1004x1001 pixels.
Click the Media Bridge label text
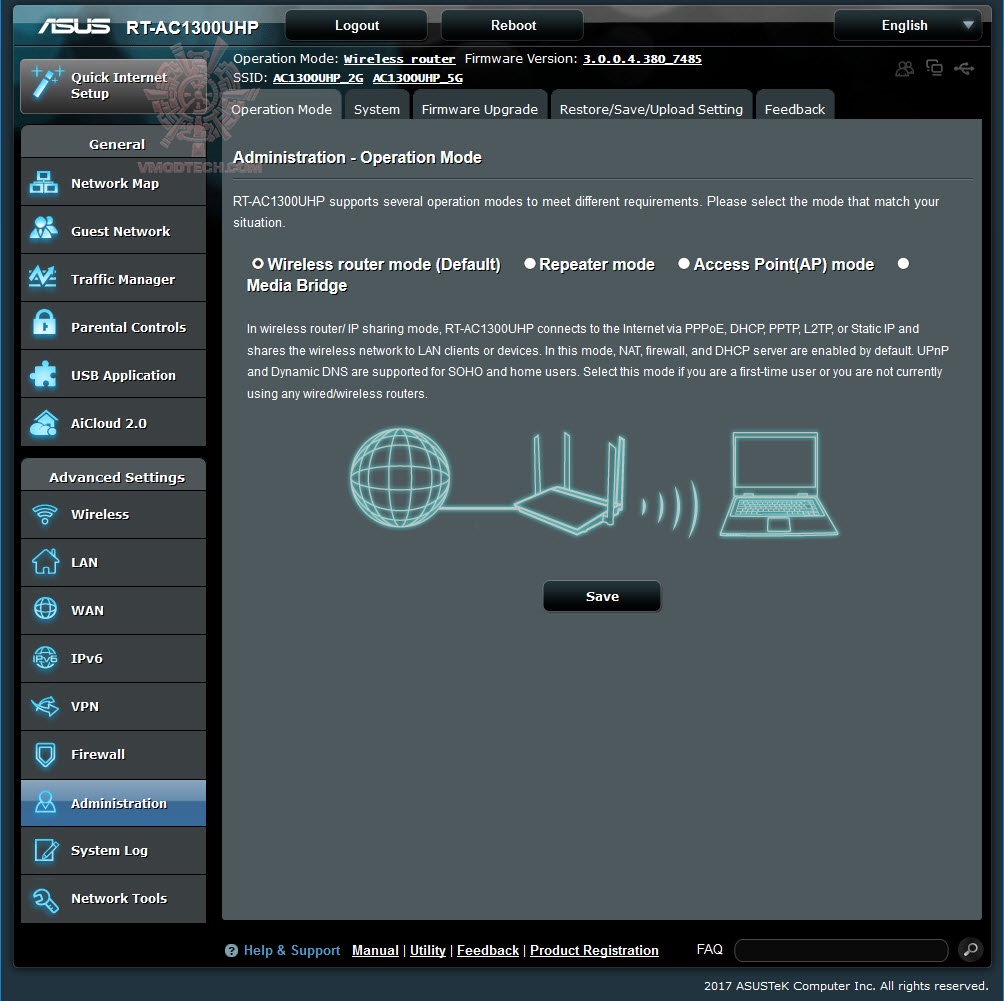click(x=297, y=286)
